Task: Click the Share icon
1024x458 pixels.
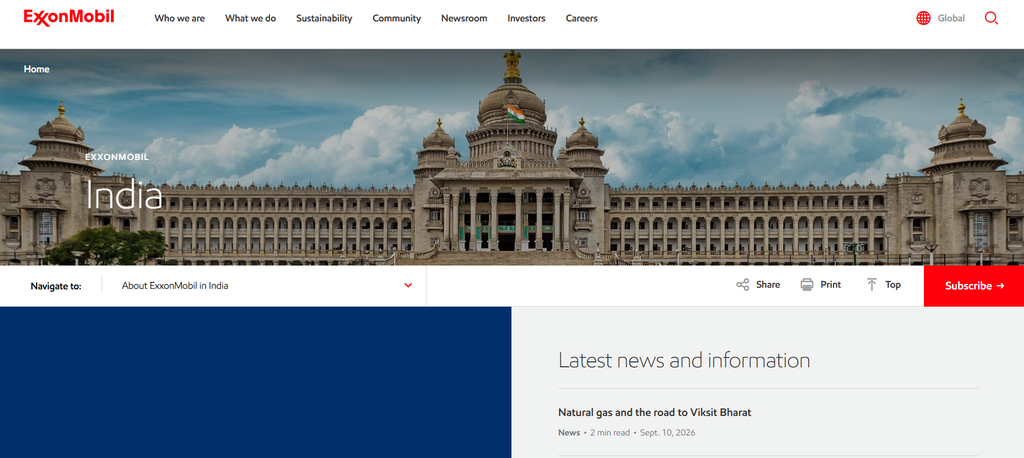Action: 743,285
